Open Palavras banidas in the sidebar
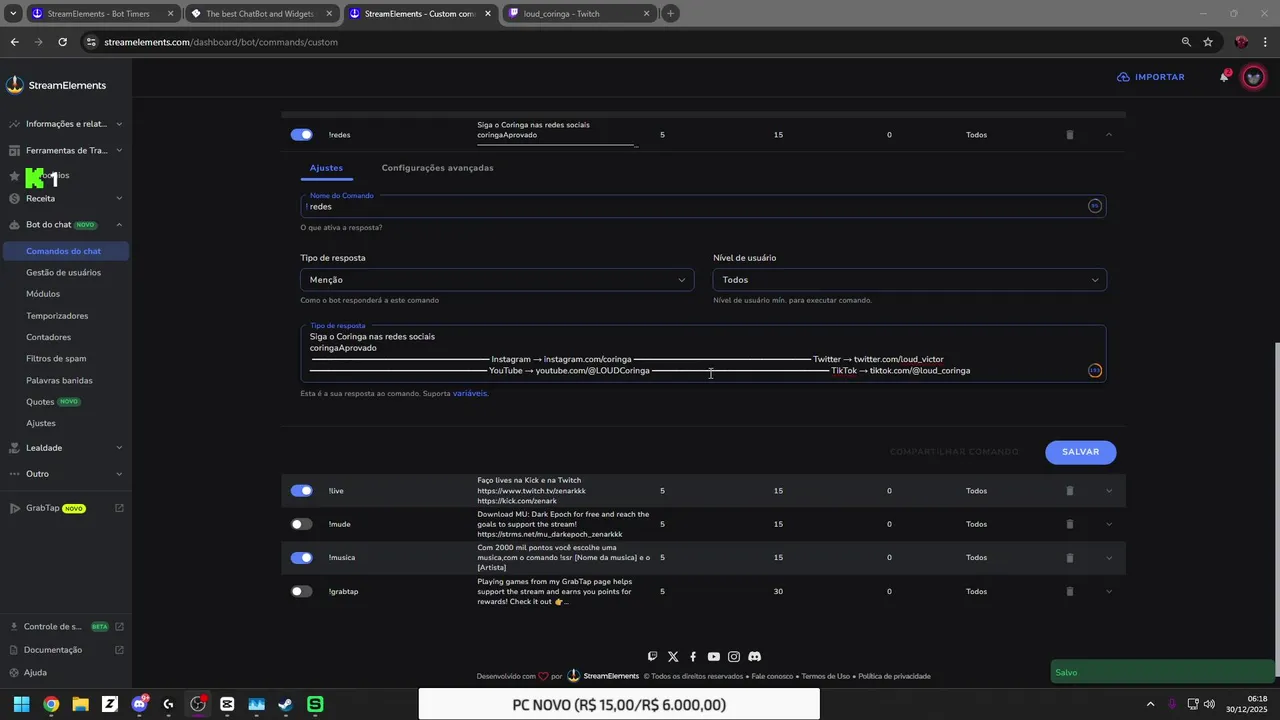Image resolution: width=1280 pixels, height=720 pixels. 59,380
